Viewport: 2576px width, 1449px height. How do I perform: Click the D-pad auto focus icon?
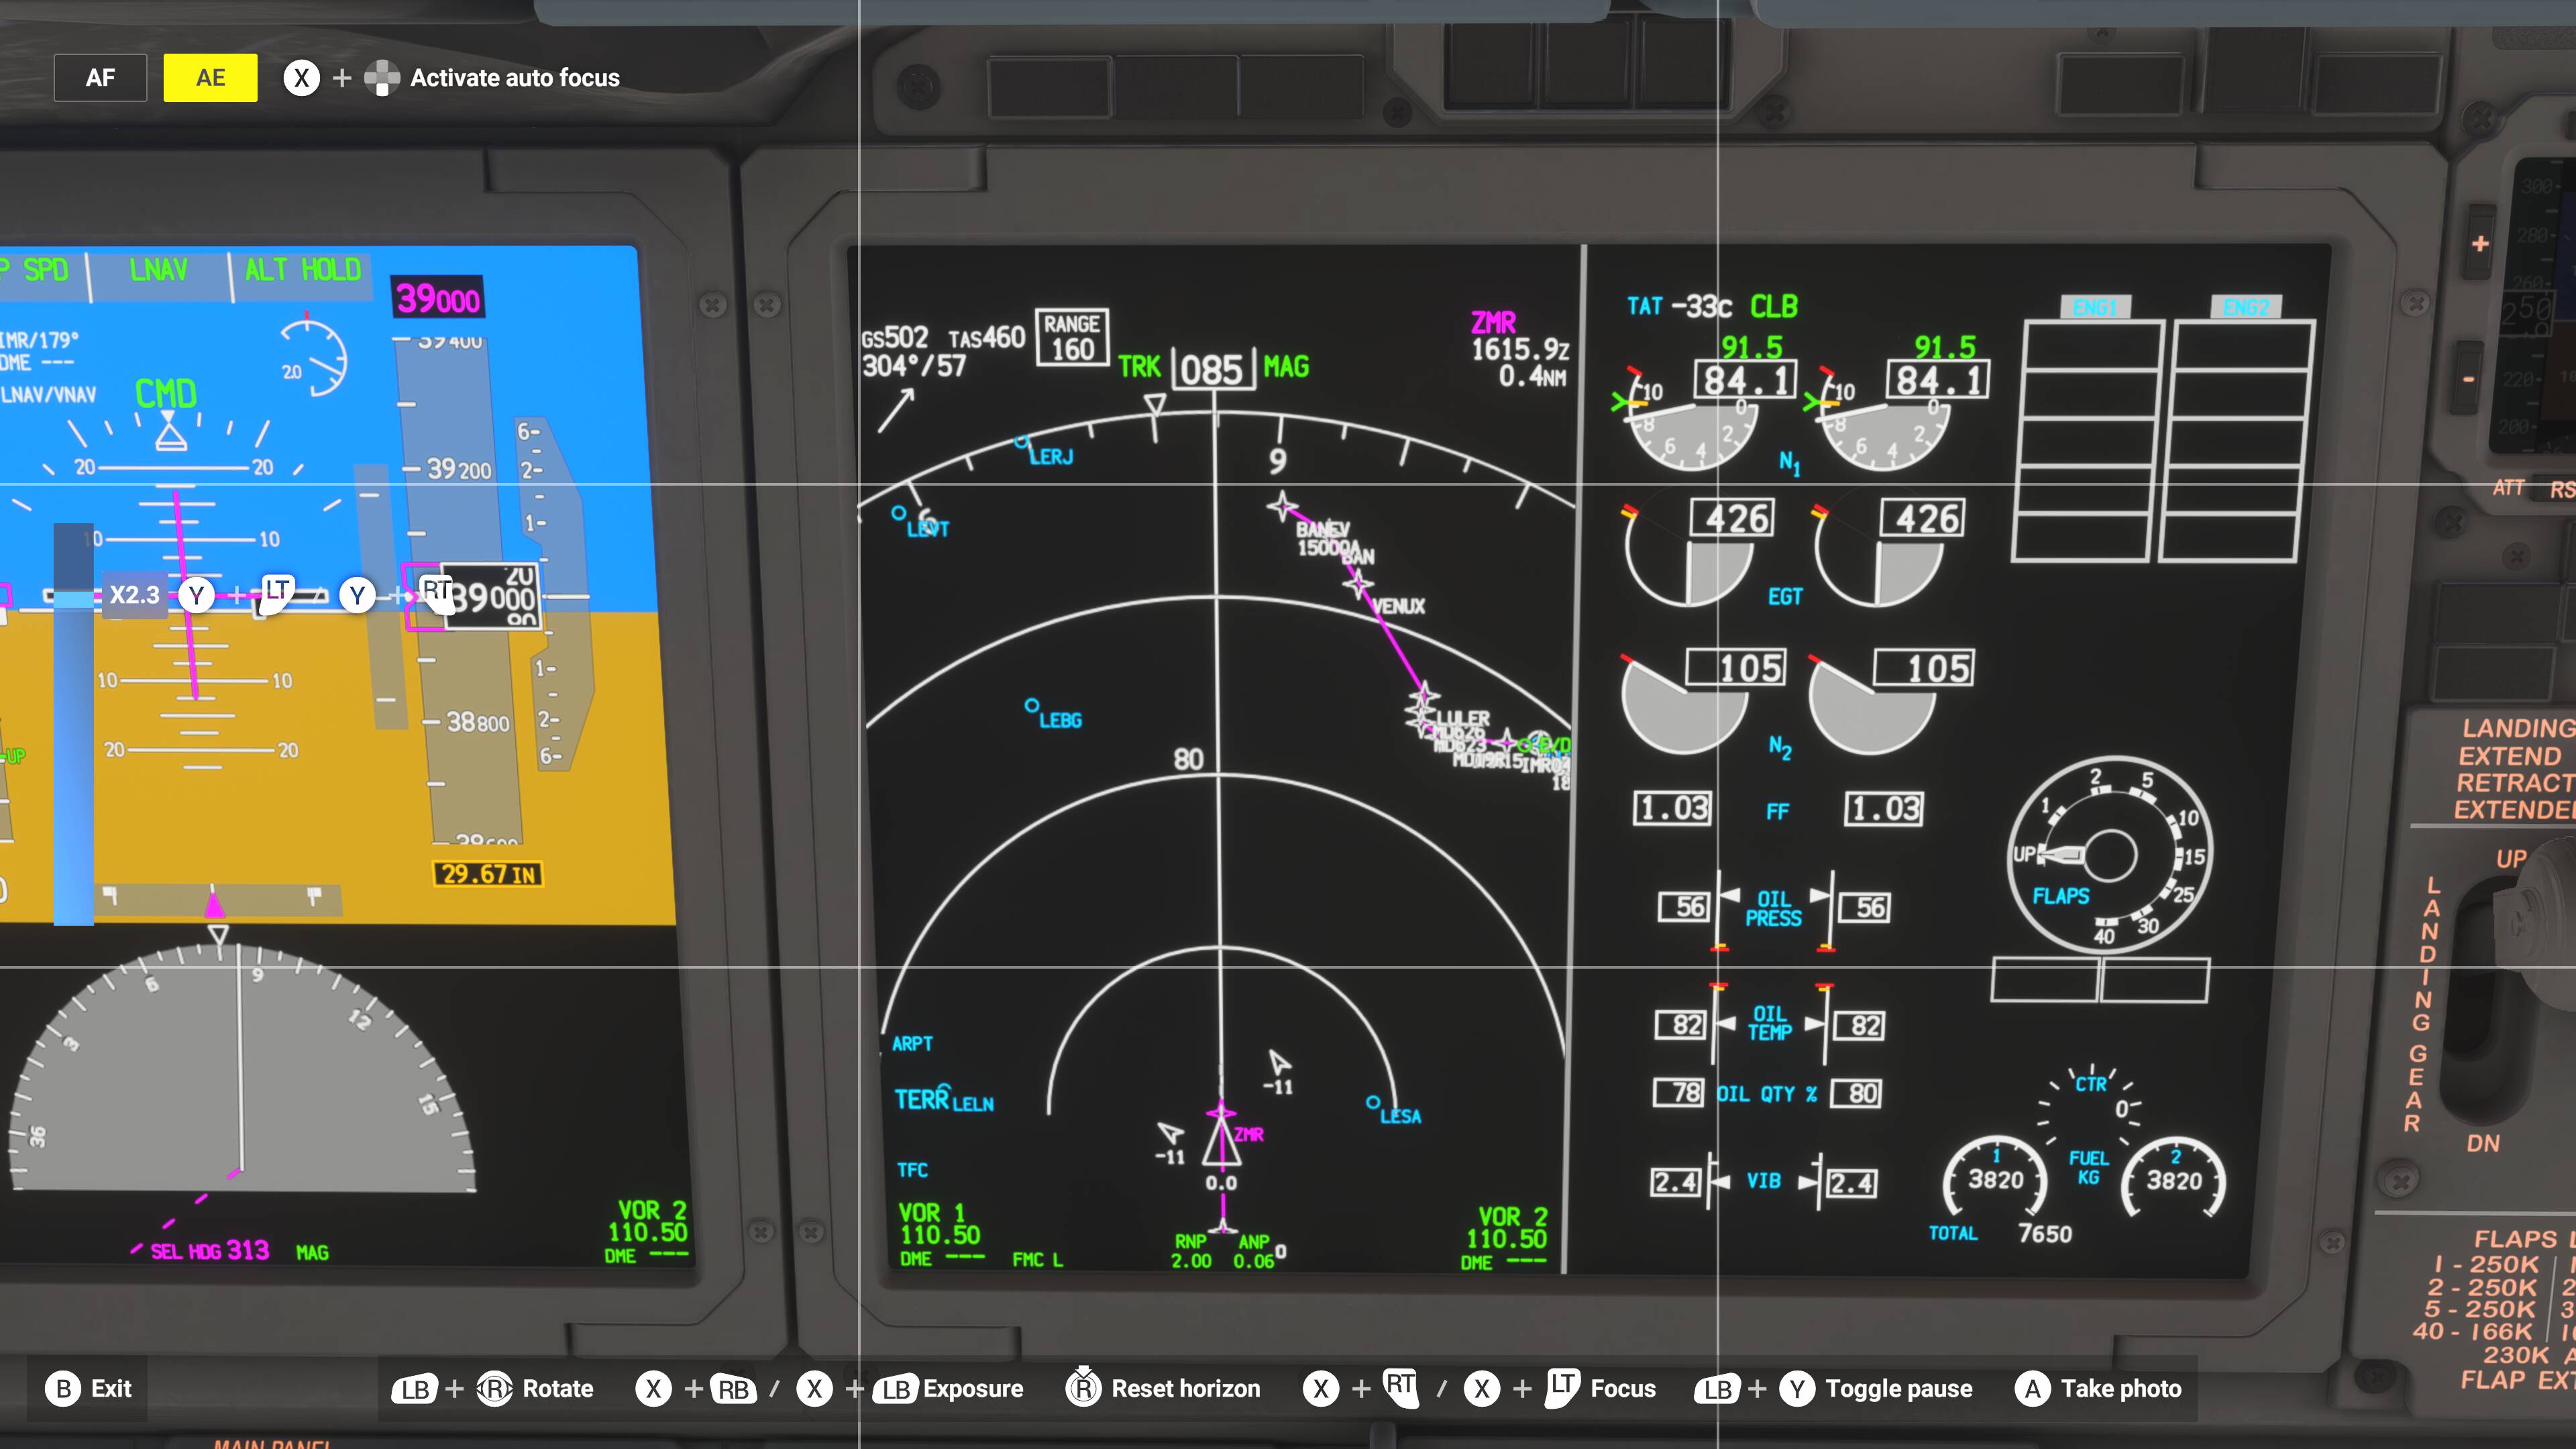pyautogui.click(x=382, y=78)
